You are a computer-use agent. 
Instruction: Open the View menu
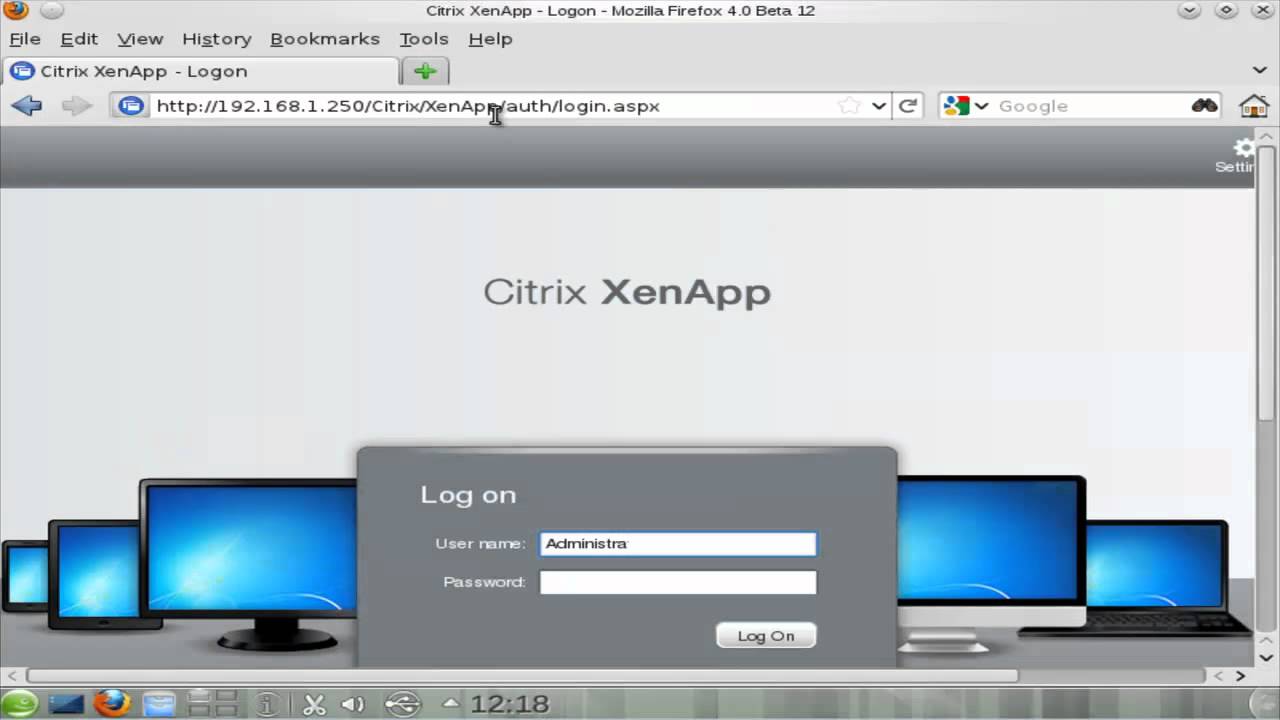point(140,39)
